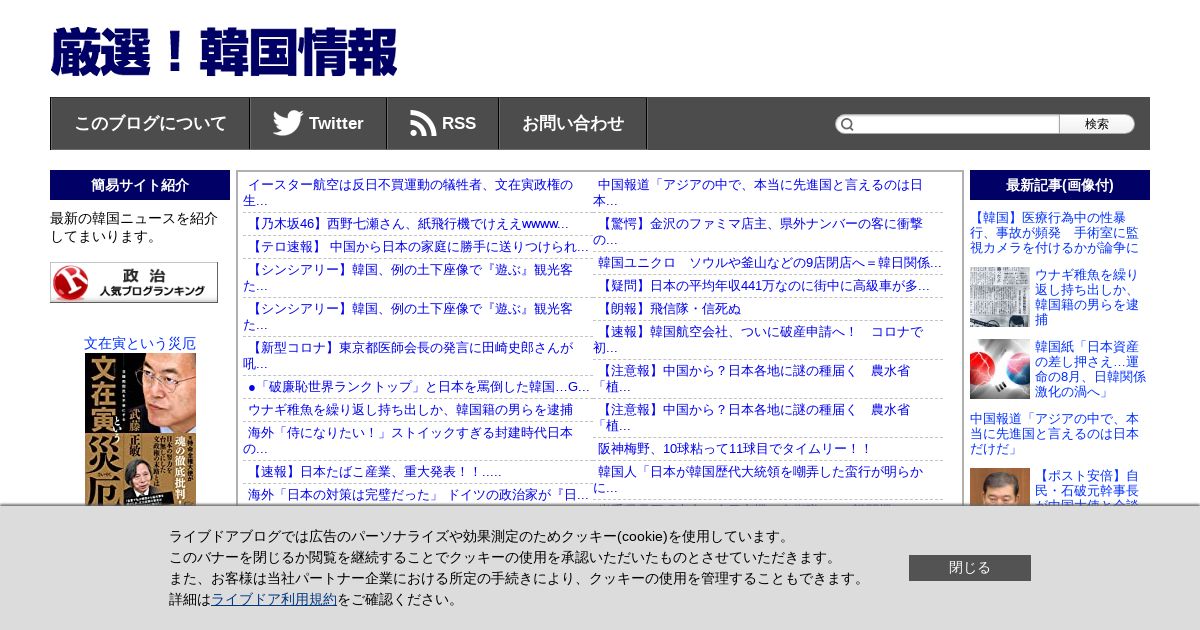
Task: Click the 最新記事(画像付) sidebar header
Action: (x=1060, y=185)
